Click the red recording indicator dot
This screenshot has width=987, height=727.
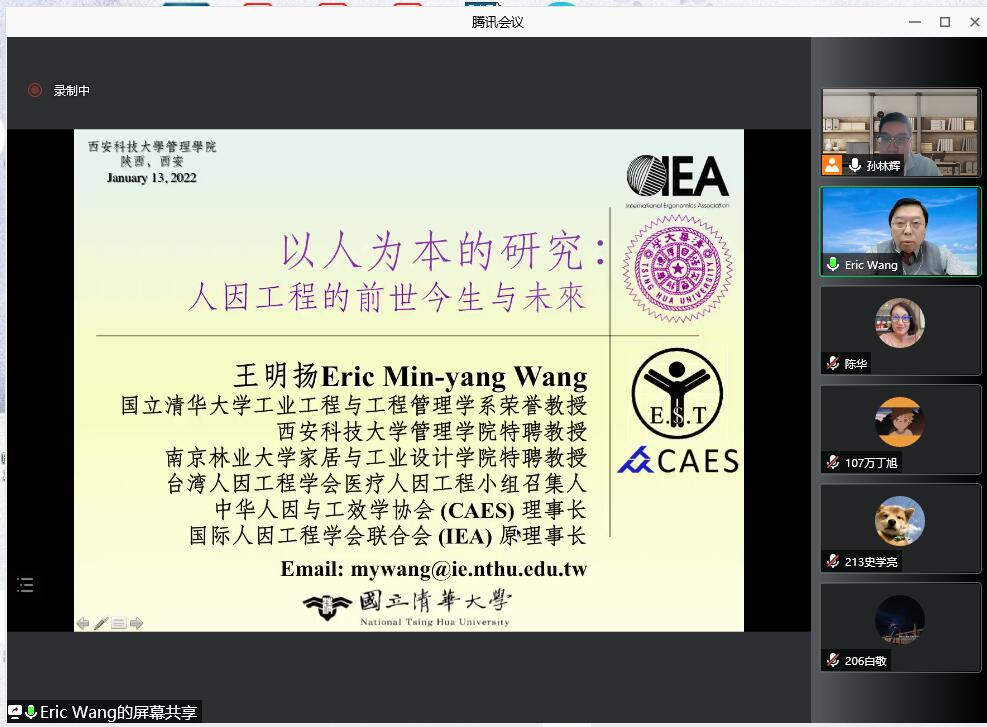[x=35, y=90]
